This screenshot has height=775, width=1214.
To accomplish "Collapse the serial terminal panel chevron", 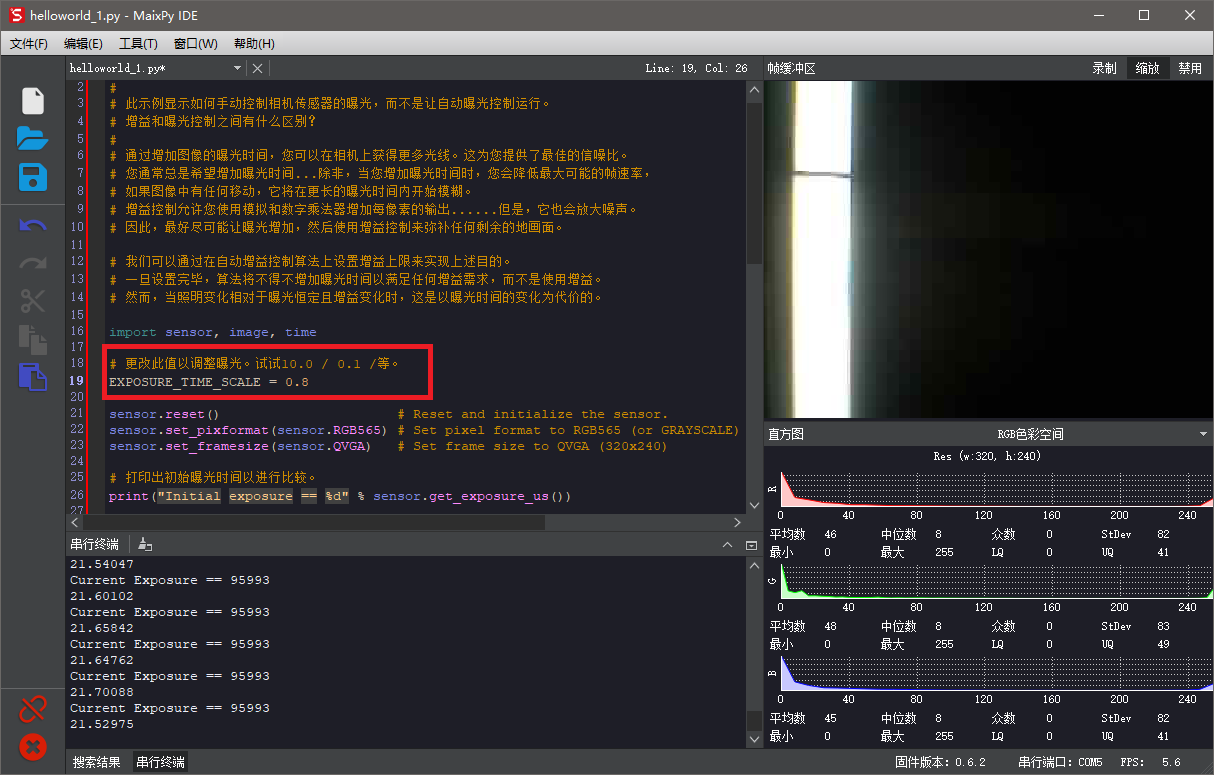I will coord(728,544).
